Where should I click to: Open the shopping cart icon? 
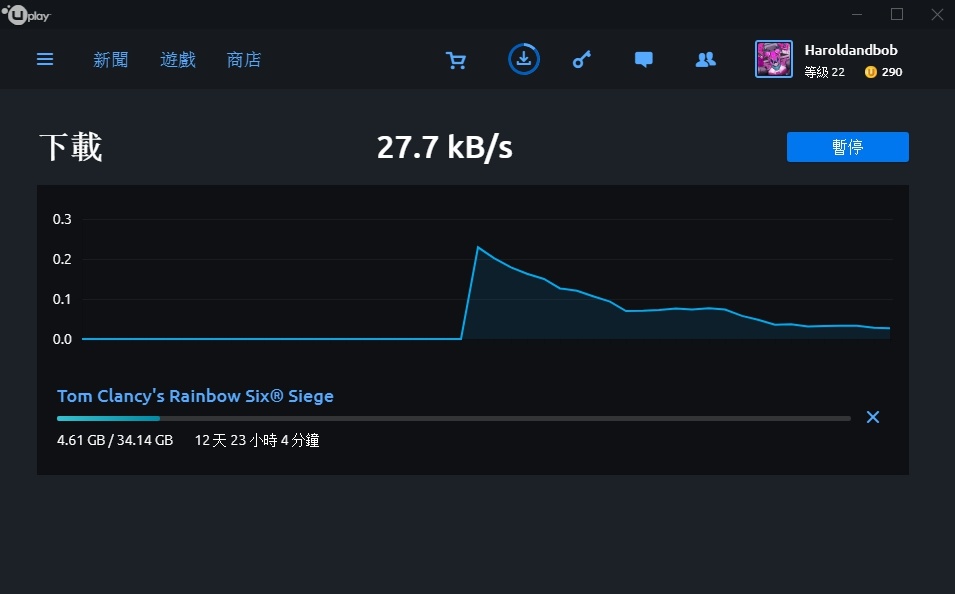click(456, 60)
